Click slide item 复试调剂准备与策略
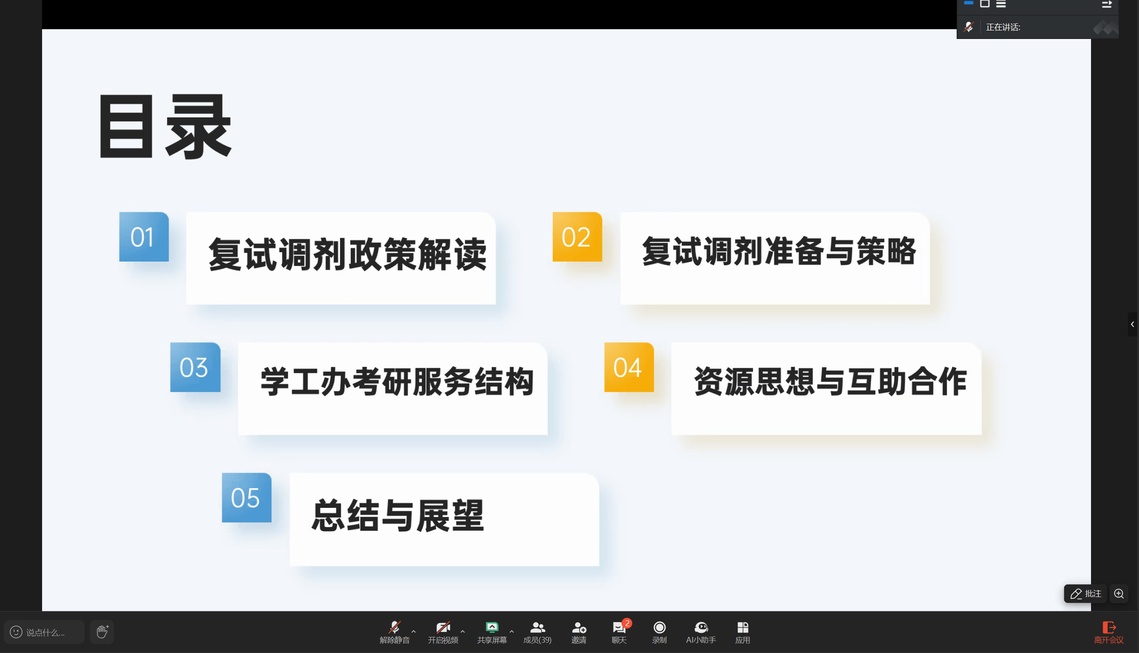The height and width of the screenshot is (653, 1139). click(x=775, y=258)
